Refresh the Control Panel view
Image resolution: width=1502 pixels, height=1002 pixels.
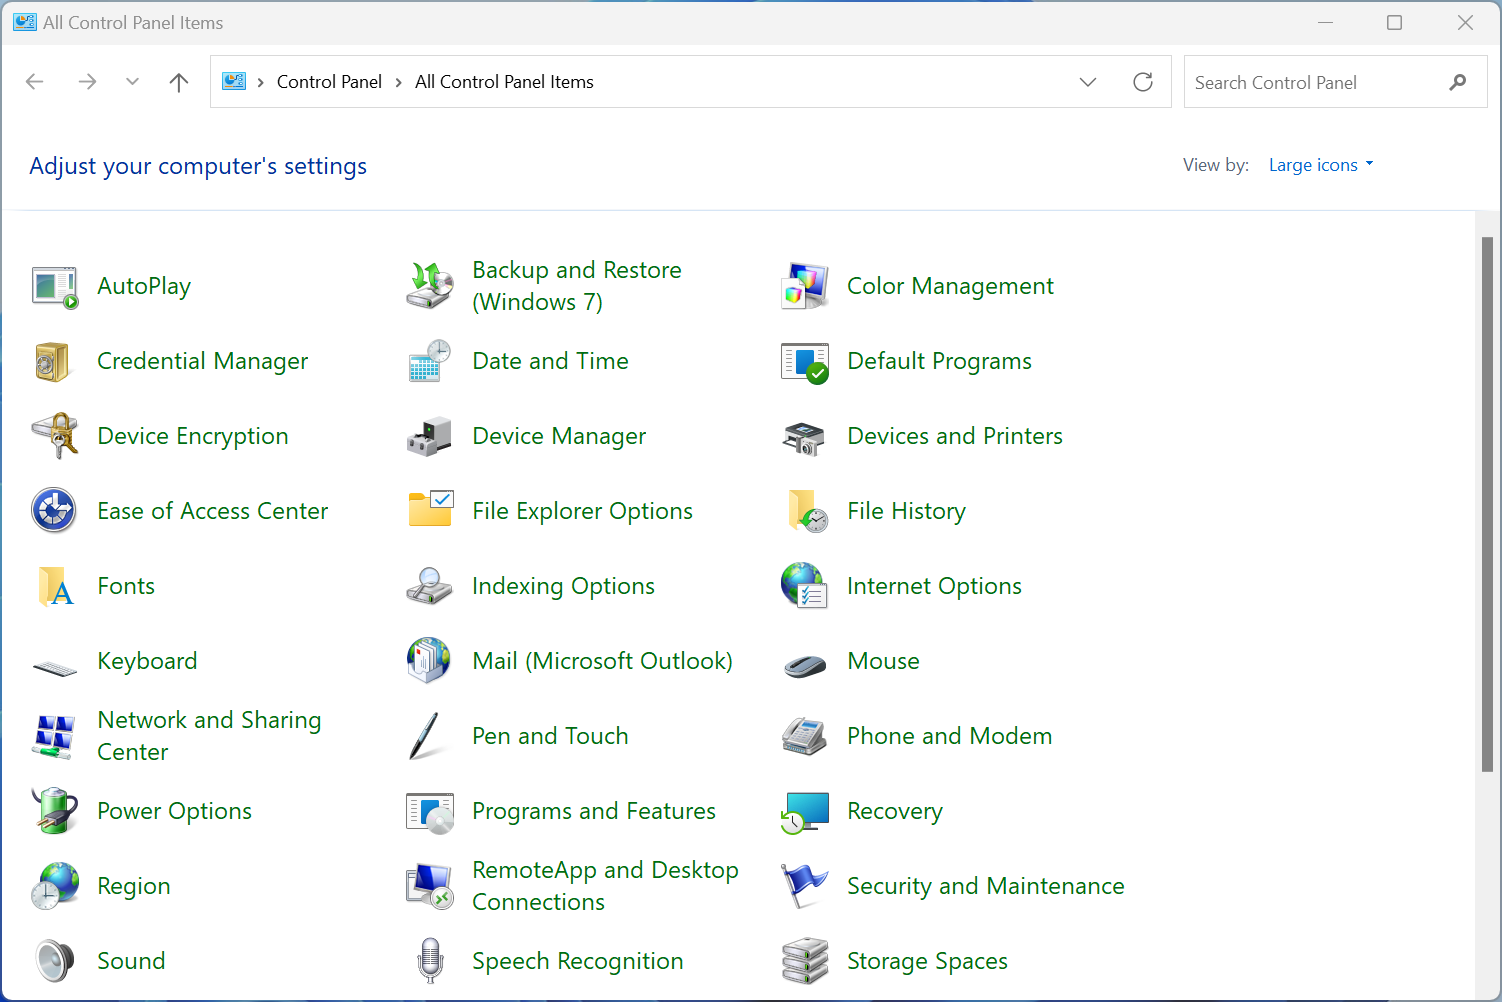click(1143, 82)
